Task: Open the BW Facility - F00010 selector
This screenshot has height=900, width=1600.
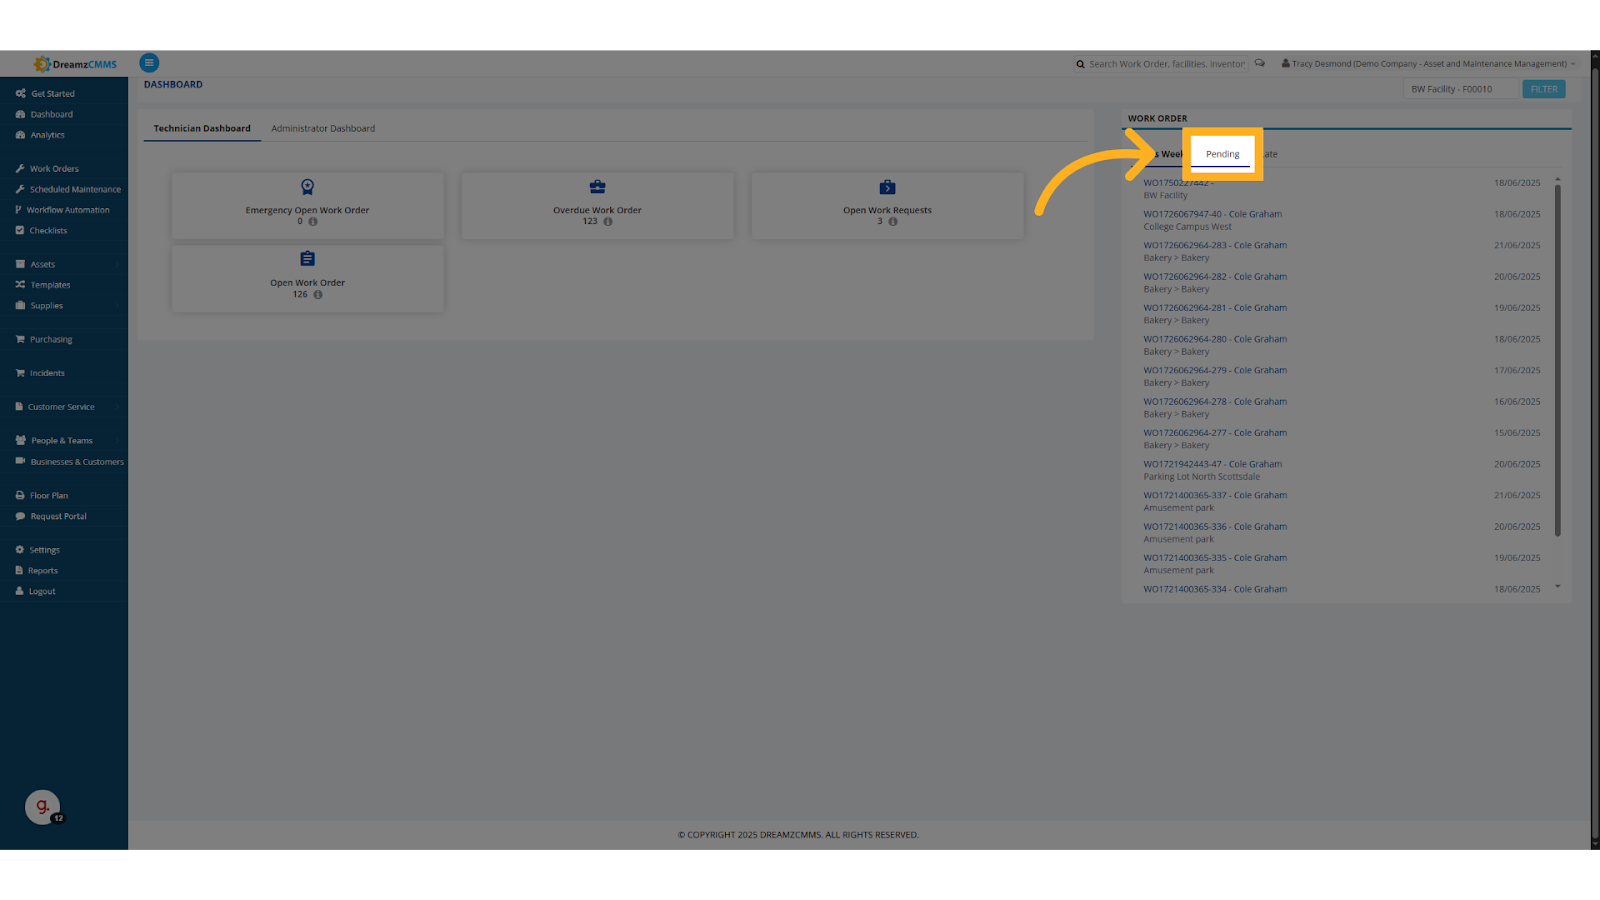Action: pyautogui.click(x=1460, y=89)
